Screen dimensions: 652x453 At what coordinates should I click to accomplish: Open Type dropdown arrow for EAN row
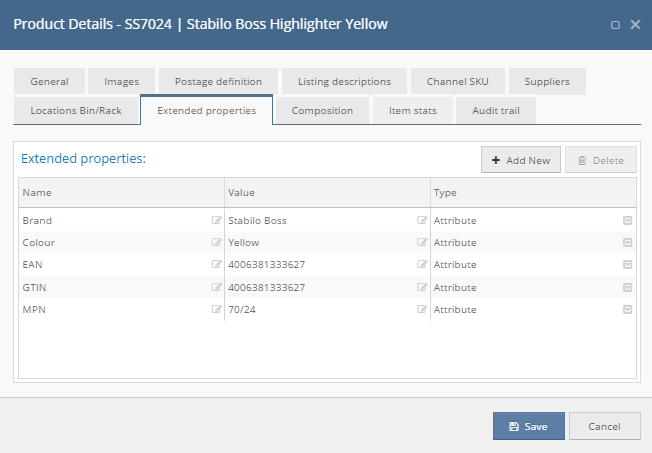[x=627, y=265]
